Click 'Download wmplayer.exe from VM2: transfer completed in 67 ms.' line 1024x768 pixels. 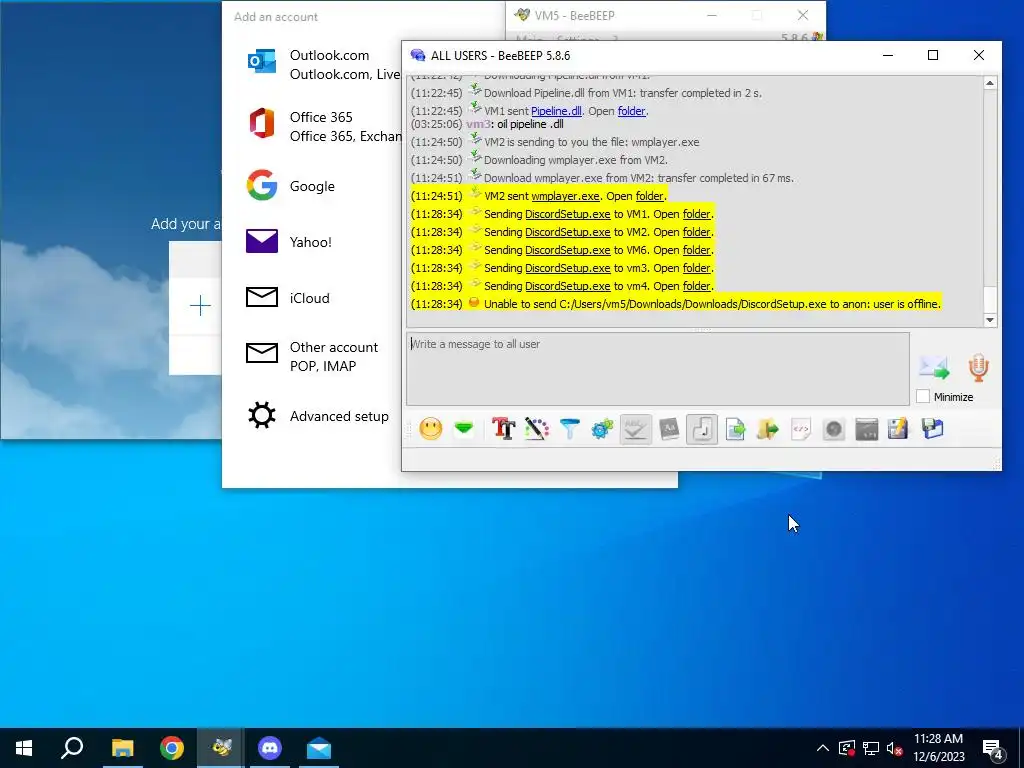pyautogui.click(x=639, y=178)
